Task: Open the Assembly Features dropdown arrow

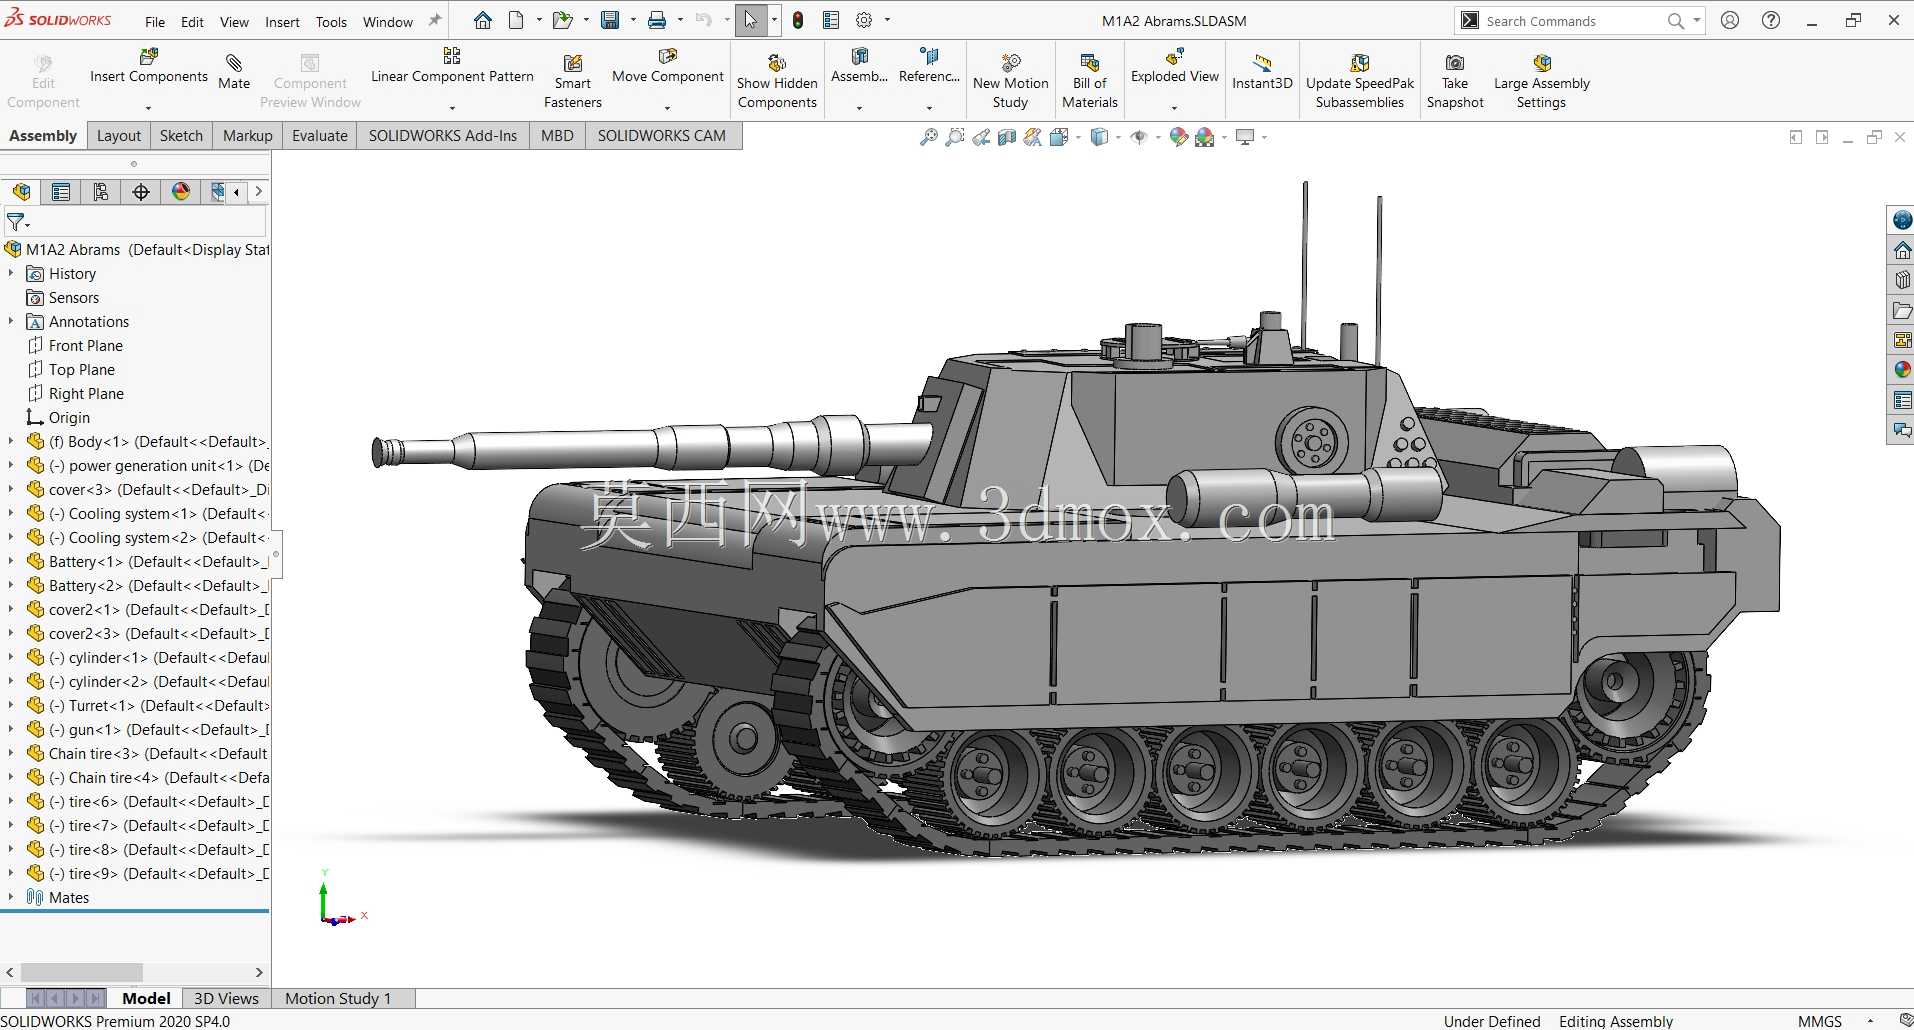Action: [859, 108]
